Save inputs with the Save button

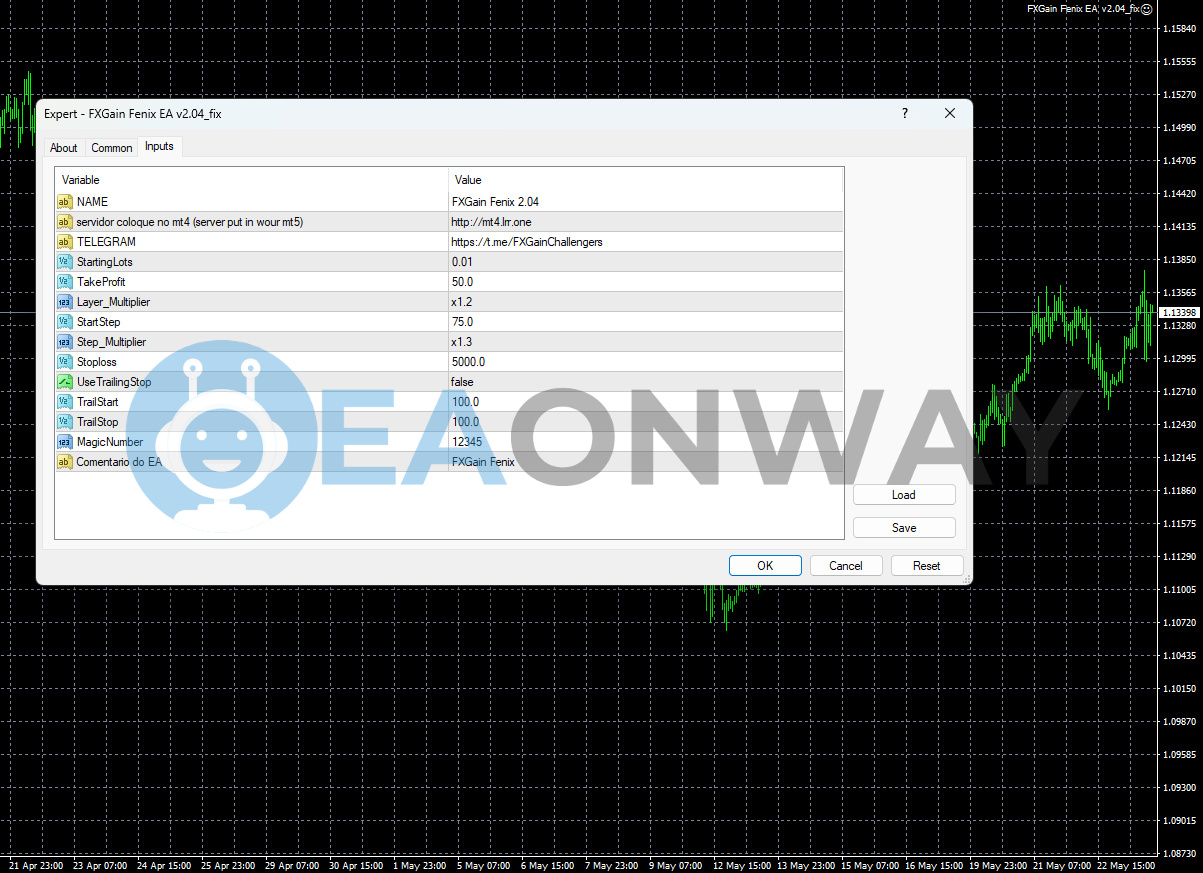tap(904, 527)
